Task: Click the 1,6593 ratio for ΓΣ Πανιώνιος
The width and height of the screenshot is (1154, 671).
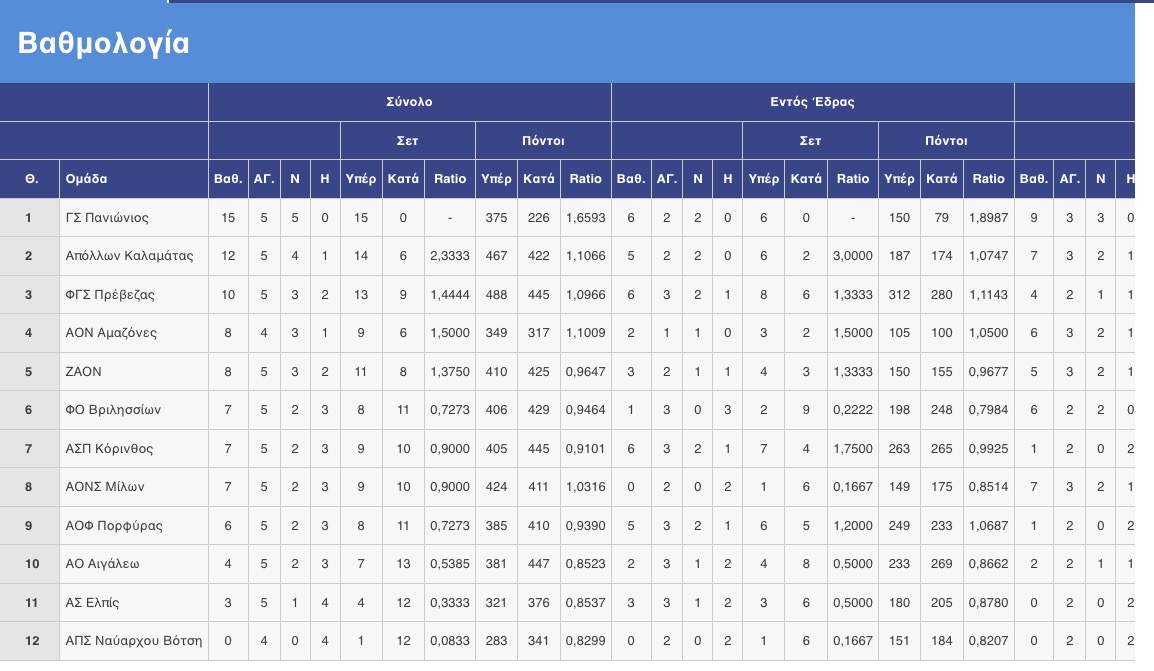Action: (x=586, y=218)
